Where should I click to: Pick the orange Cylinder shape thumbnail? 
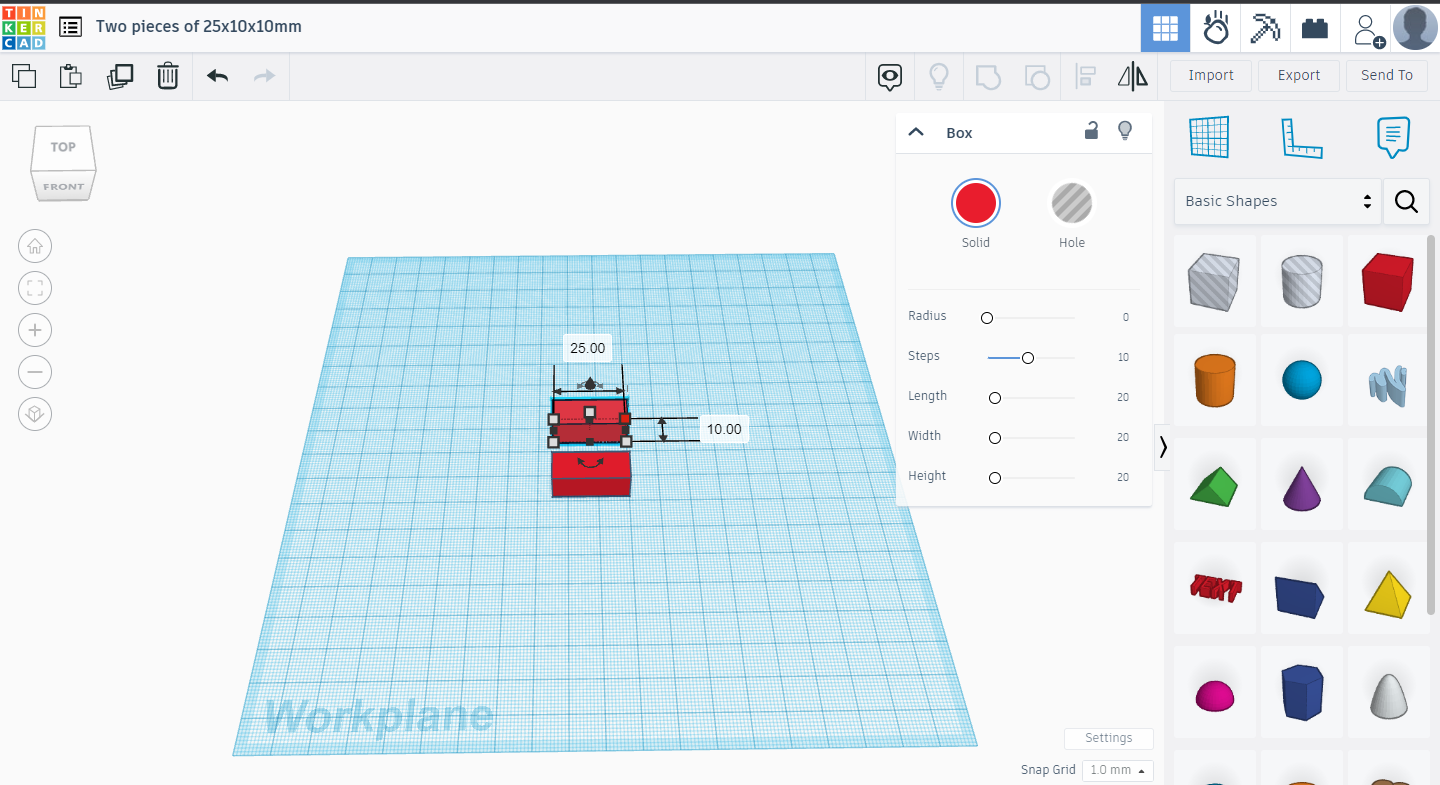[x=1213, y=379]
